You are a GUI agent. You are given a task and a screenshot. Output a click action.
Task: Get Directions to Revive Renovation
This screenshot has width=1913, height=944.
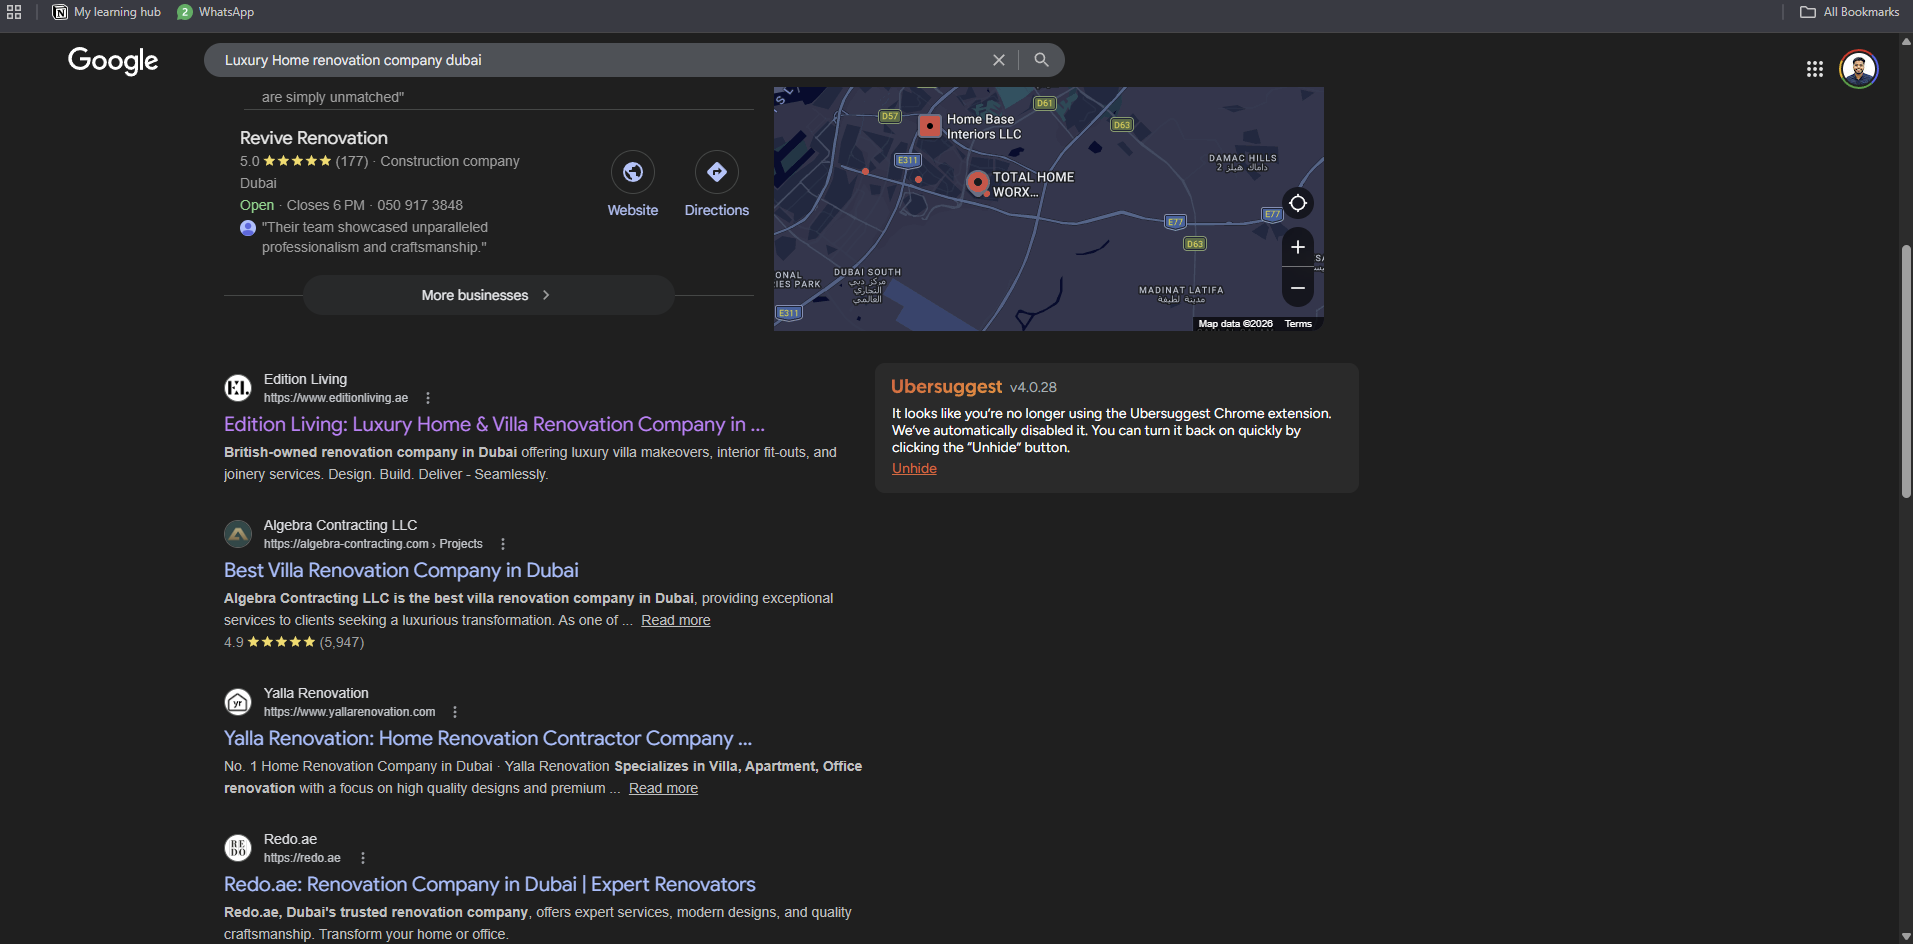717,173
